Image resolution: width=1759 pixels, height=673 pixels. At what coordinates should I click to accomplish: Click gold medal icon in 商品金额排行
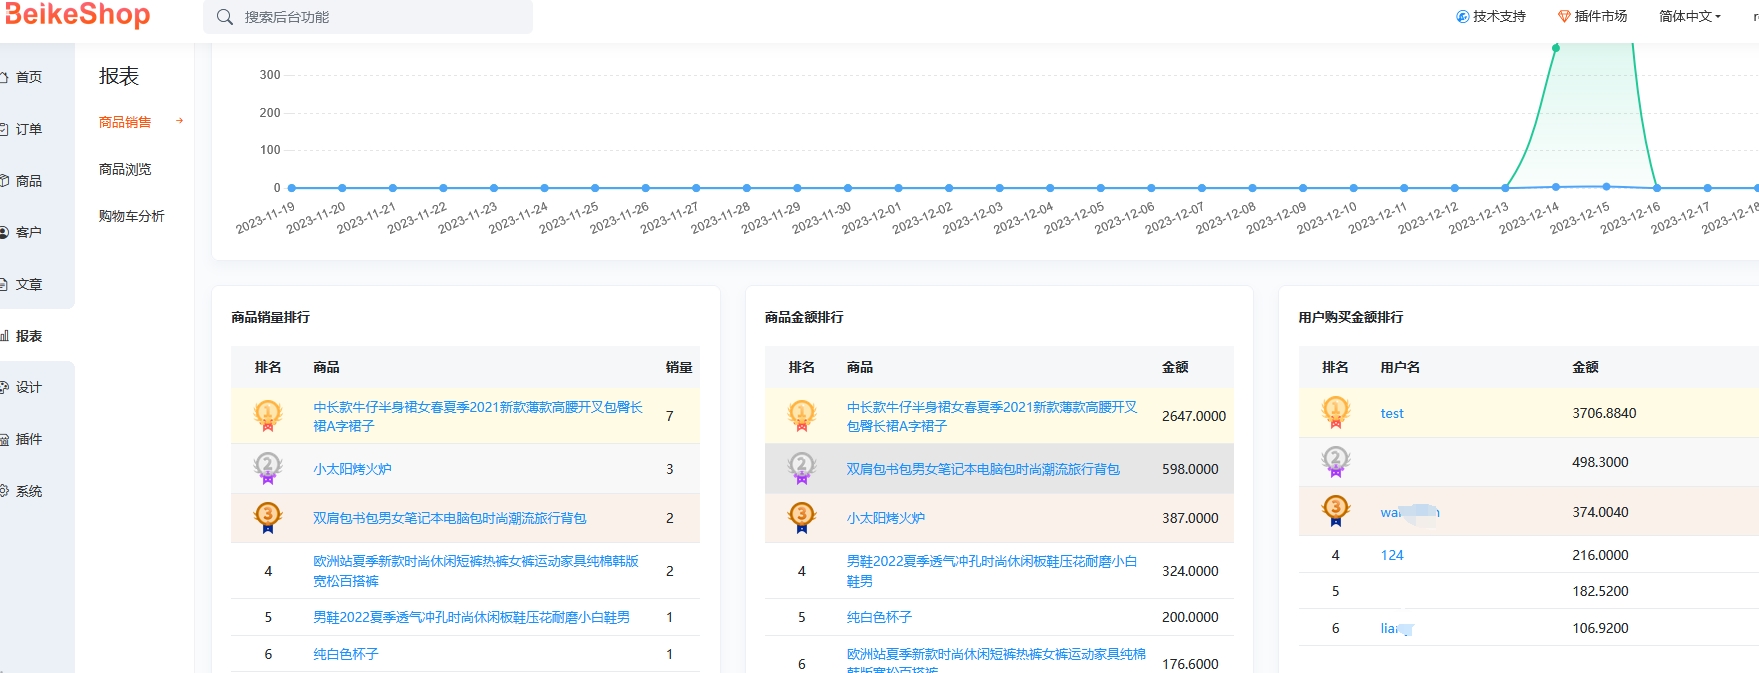[x=802, y=415]
